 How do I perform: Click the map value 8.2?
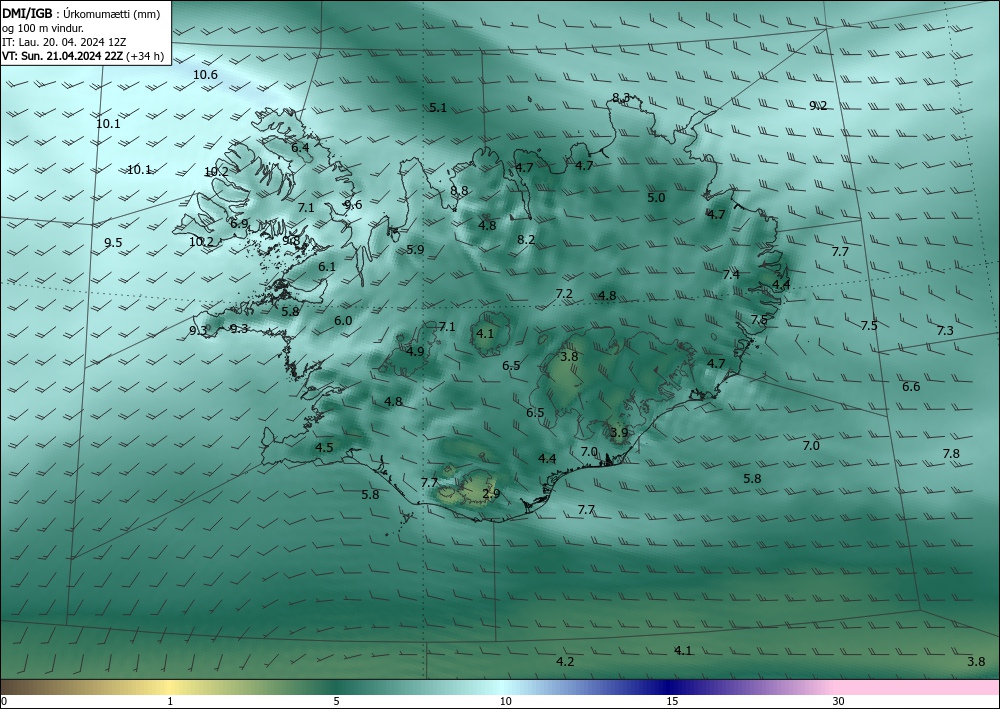tap(526, 240)
